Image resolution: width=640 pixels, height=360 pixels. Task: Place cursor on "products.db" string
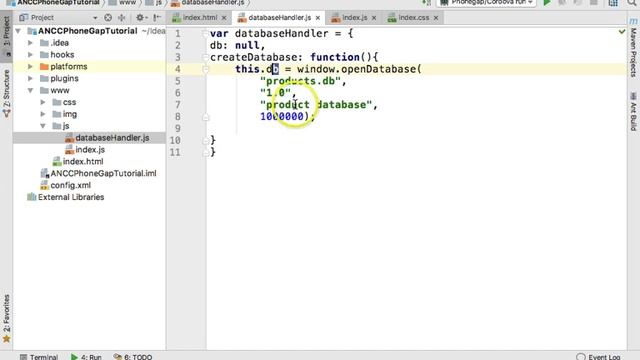300,81
